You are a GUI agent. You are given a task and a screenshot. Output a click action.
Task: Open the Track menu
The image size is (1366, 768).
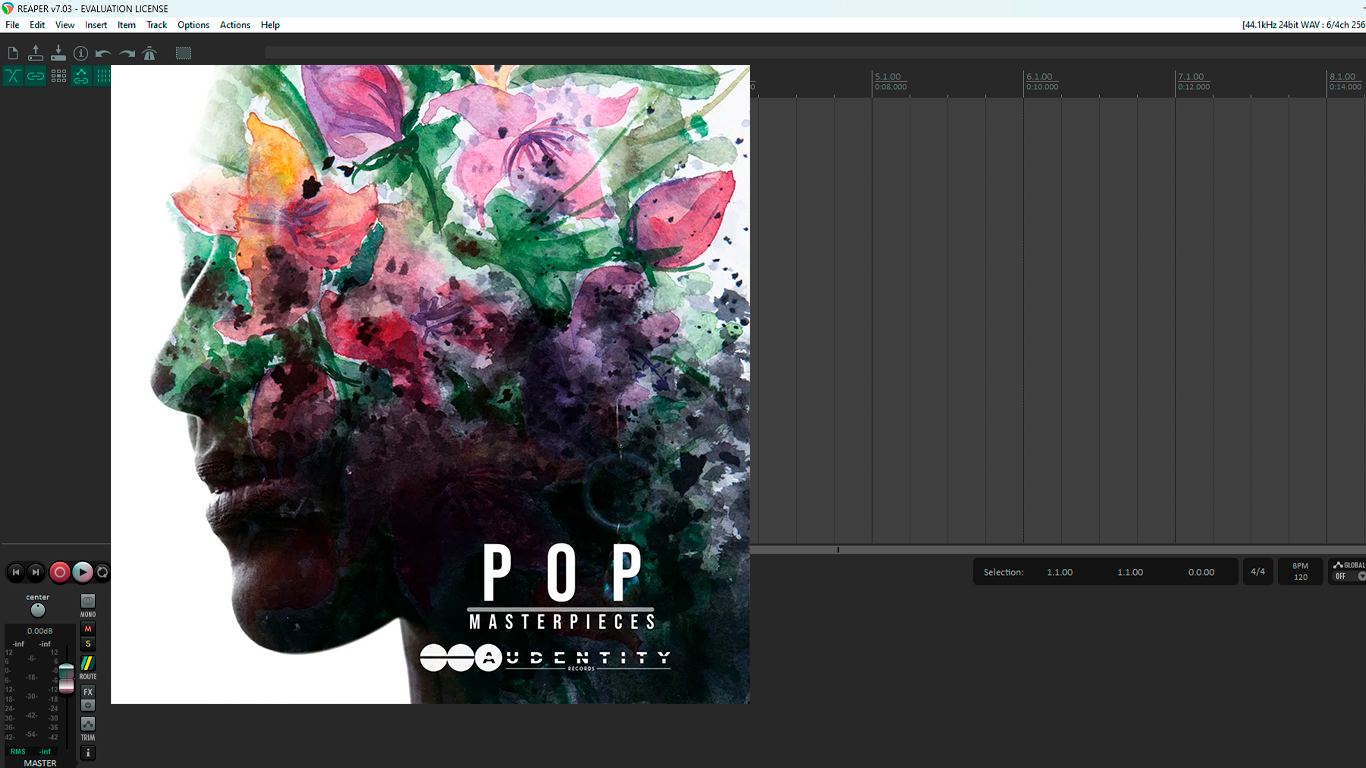click(157, 25)
